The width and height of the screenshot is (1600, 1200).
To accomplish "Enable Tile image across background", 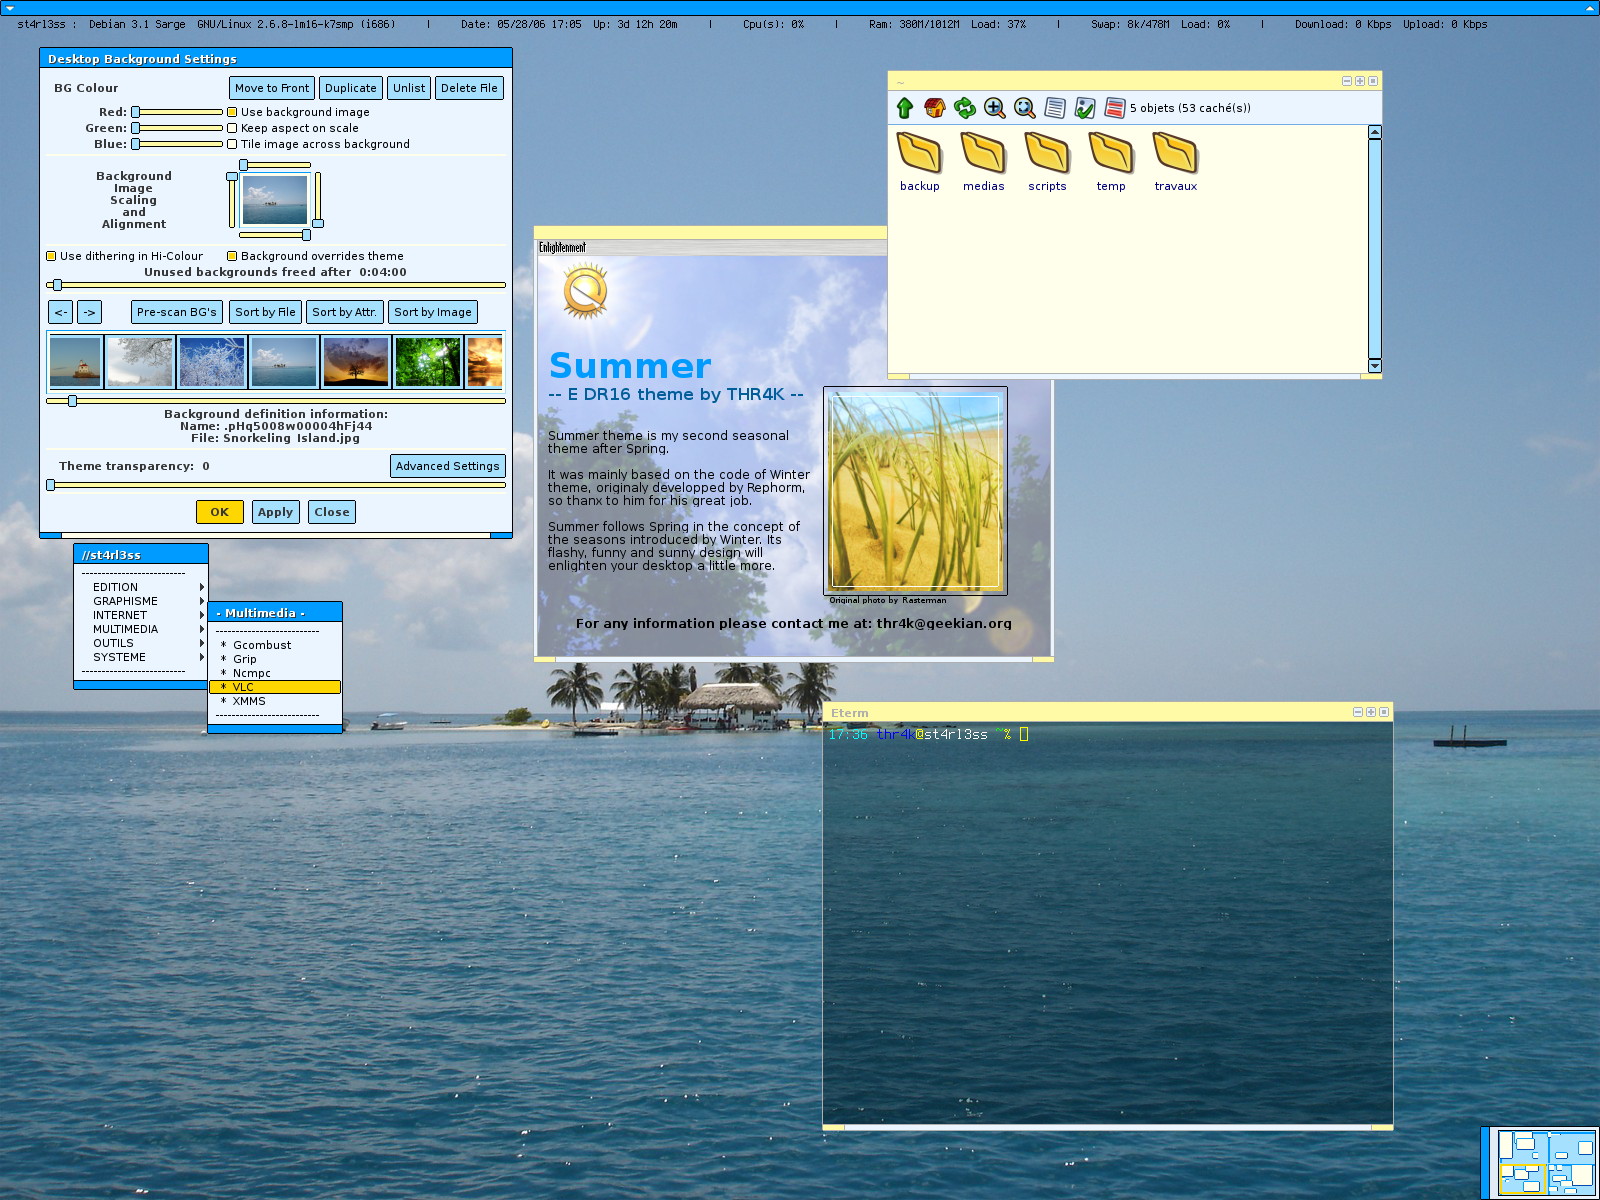I will [x=232, y=144].
